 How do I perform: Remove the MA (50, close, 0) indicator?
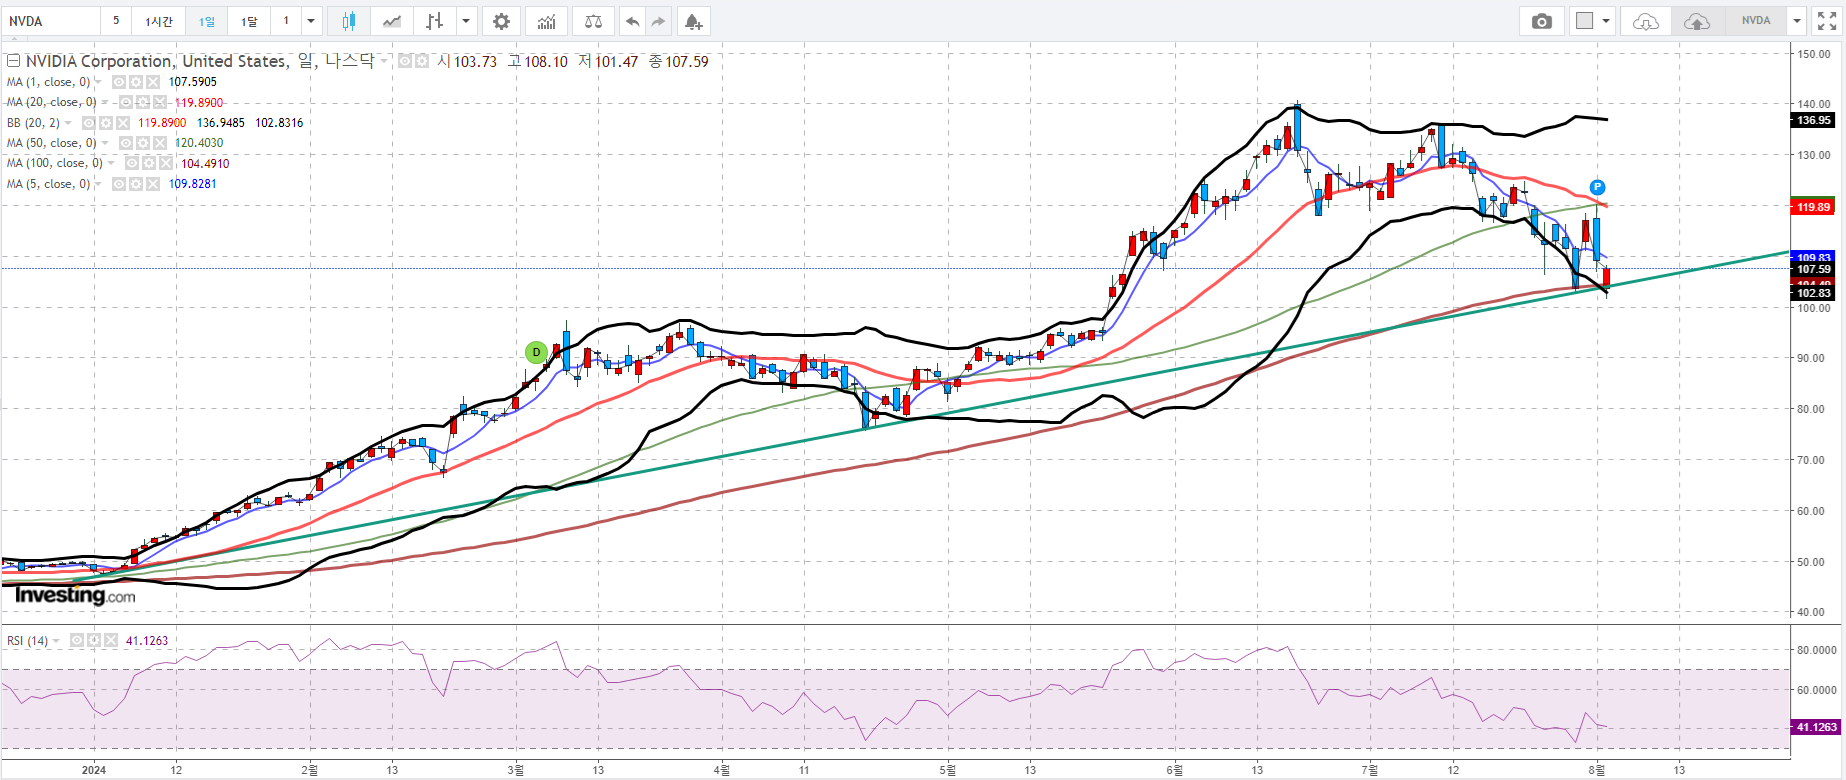(160, 143)
